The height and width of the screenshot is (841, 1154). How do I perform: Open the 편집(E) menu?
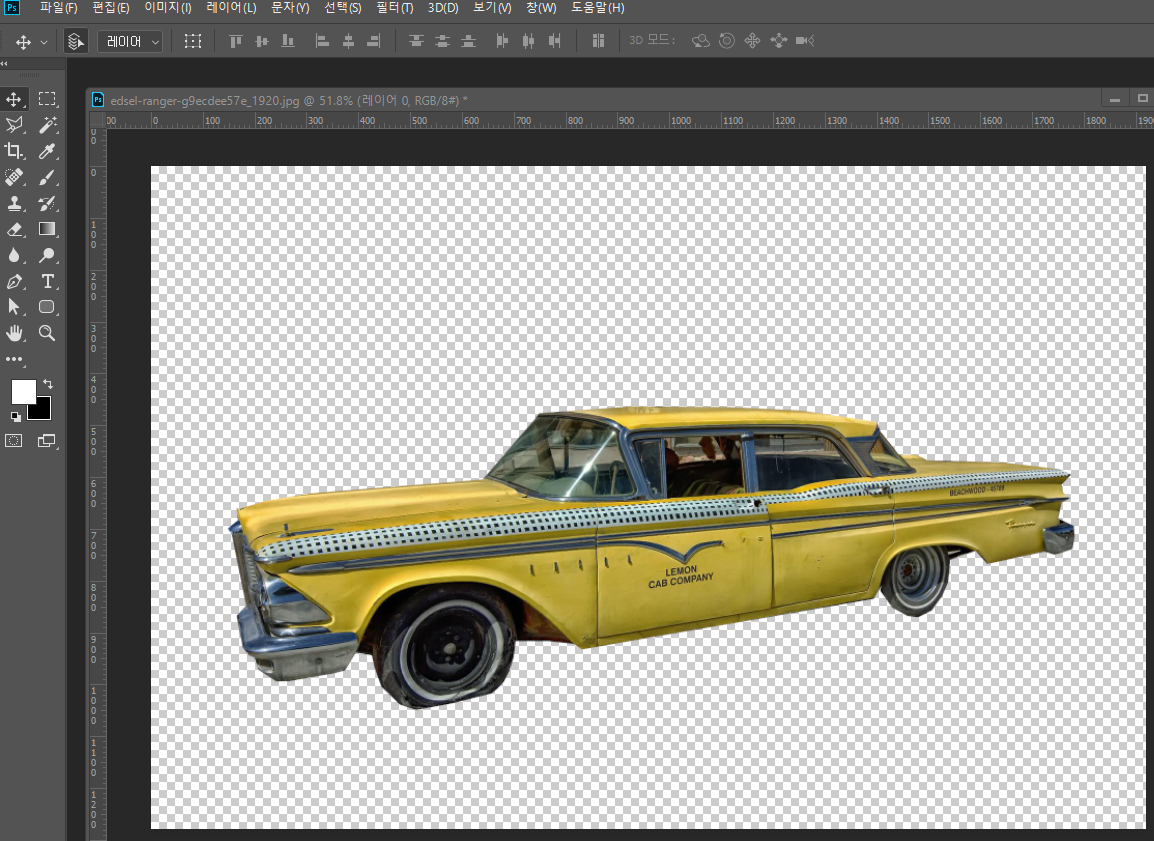coord(111,8)
